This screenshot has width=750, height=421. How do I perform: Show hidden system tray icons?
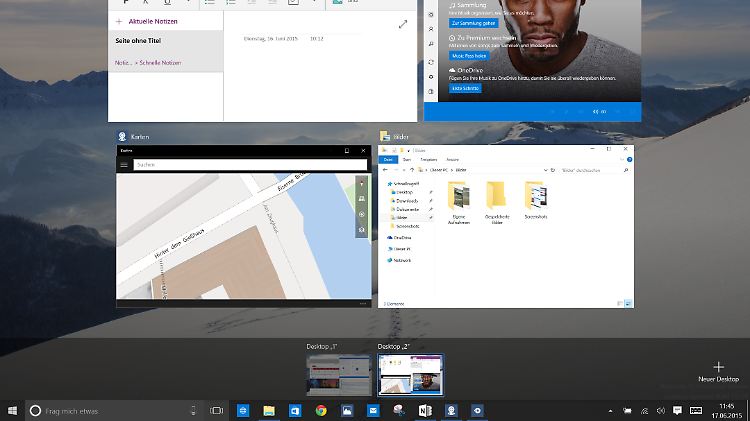coord(610,411)
